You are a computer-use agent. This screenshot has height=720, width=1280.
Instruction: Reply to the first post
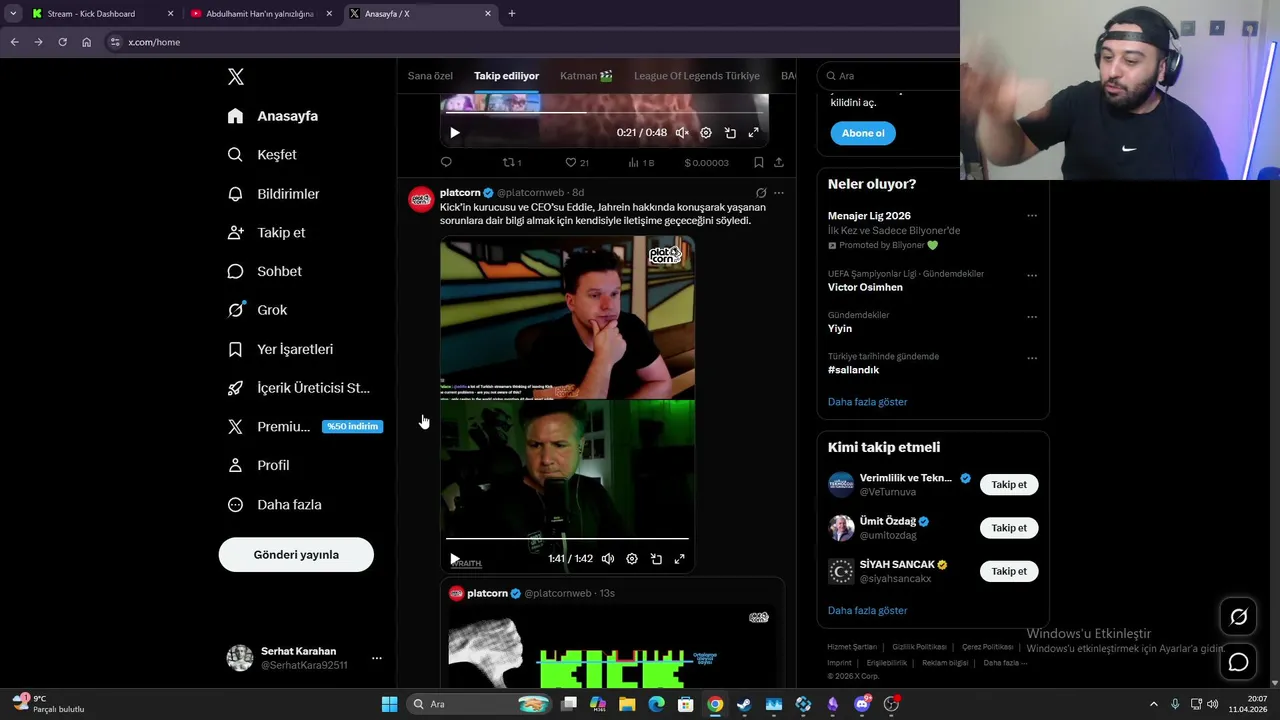[446, 162]
